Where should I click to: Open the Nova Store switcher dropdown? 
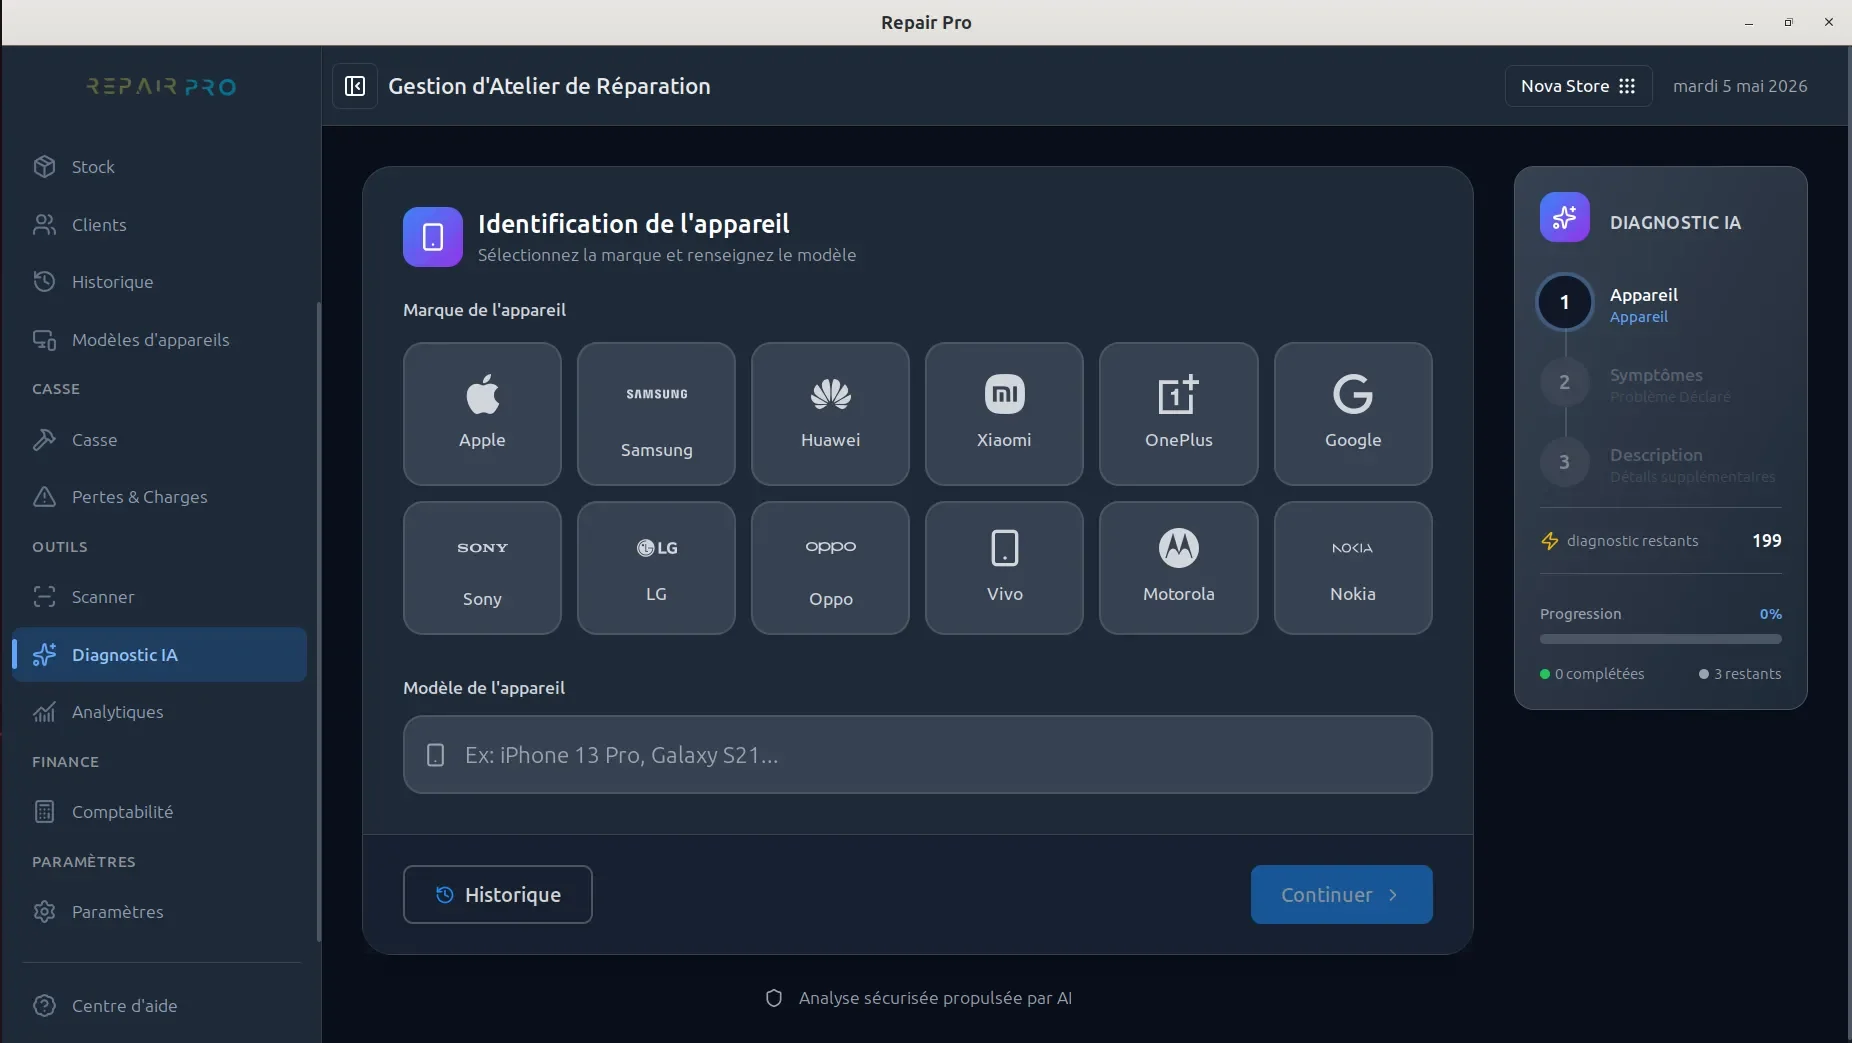tap(1578, 86)
